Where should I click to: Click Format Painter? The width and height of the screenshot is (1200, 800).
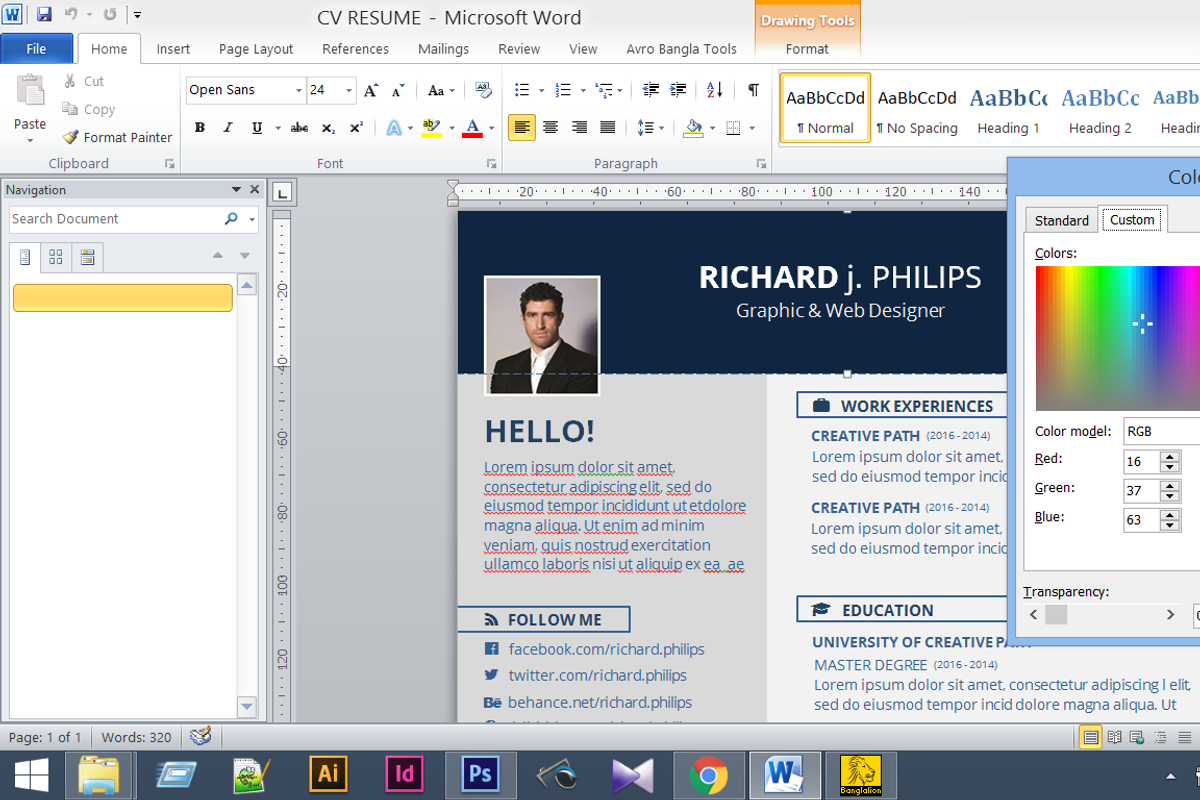click(x=117, y=137)
